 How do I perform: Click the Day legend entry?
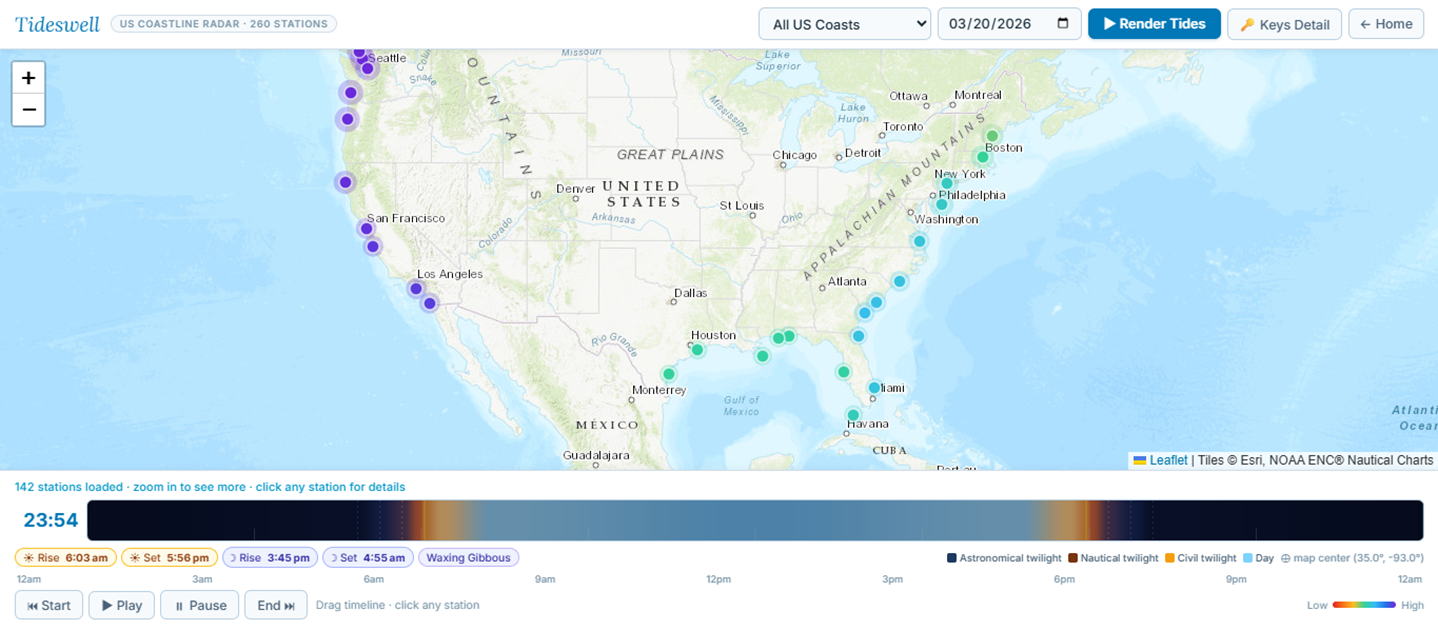[1259, 558]
